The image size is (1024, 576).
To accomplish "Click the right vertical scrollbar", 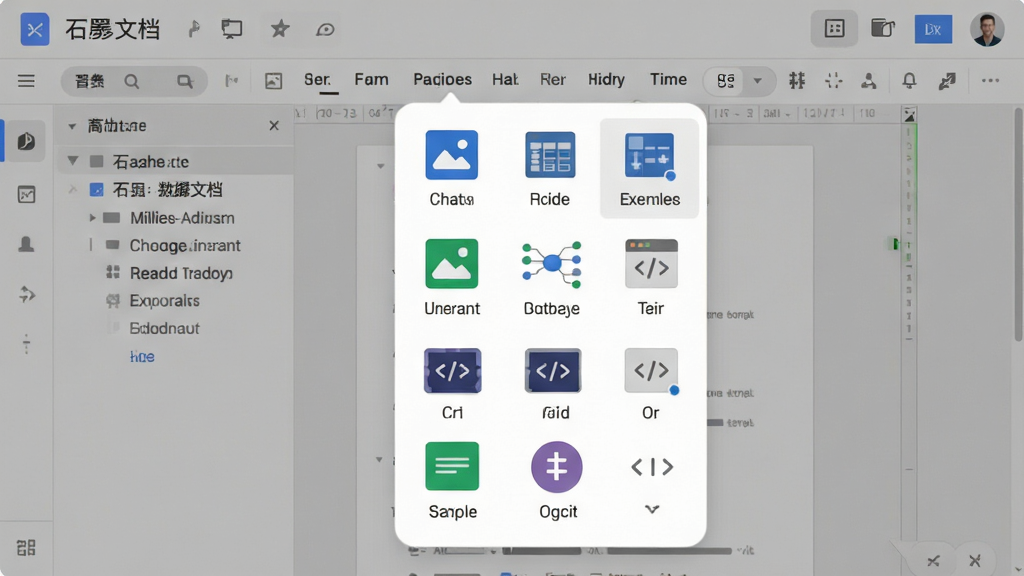I will pyautogui.click(x=1018, y=225).
